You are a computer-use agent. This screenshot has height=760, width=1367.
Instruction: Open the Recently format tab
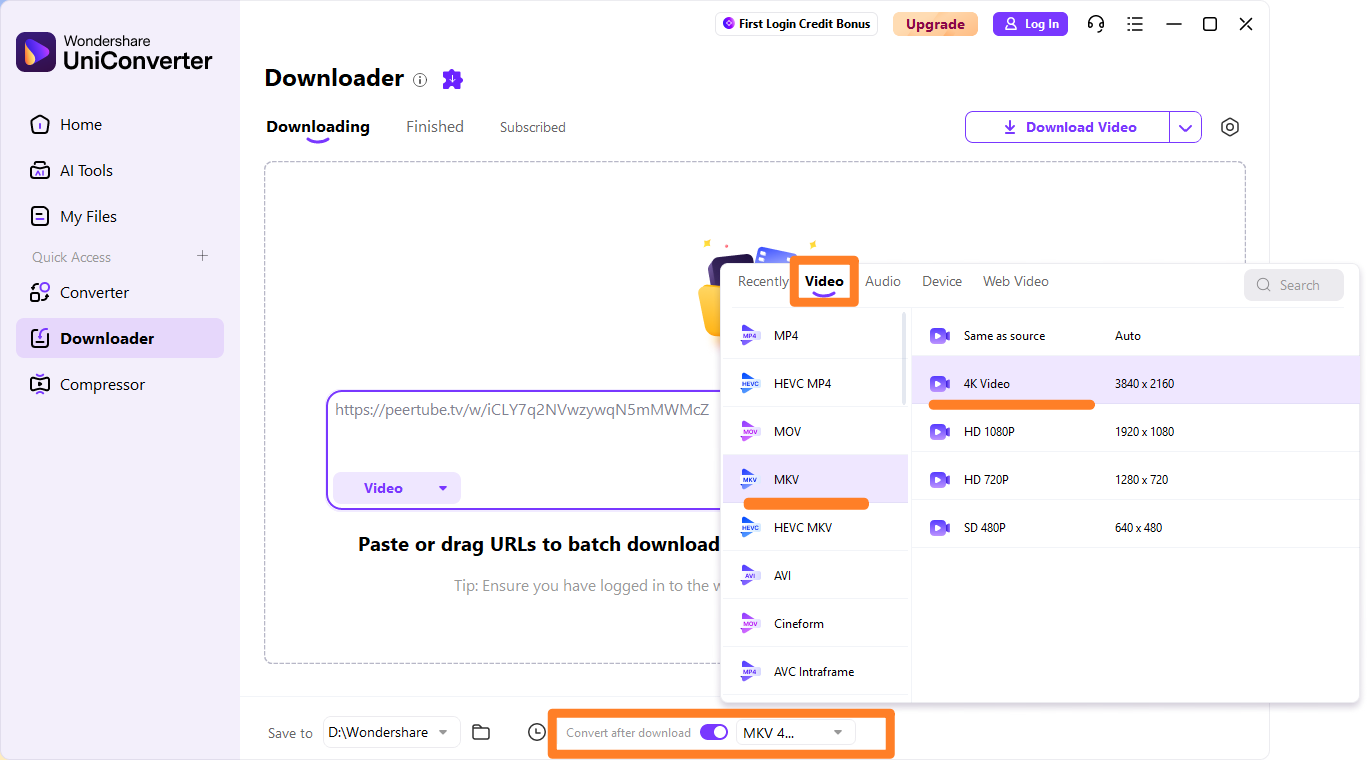click(x=763, y=282)
